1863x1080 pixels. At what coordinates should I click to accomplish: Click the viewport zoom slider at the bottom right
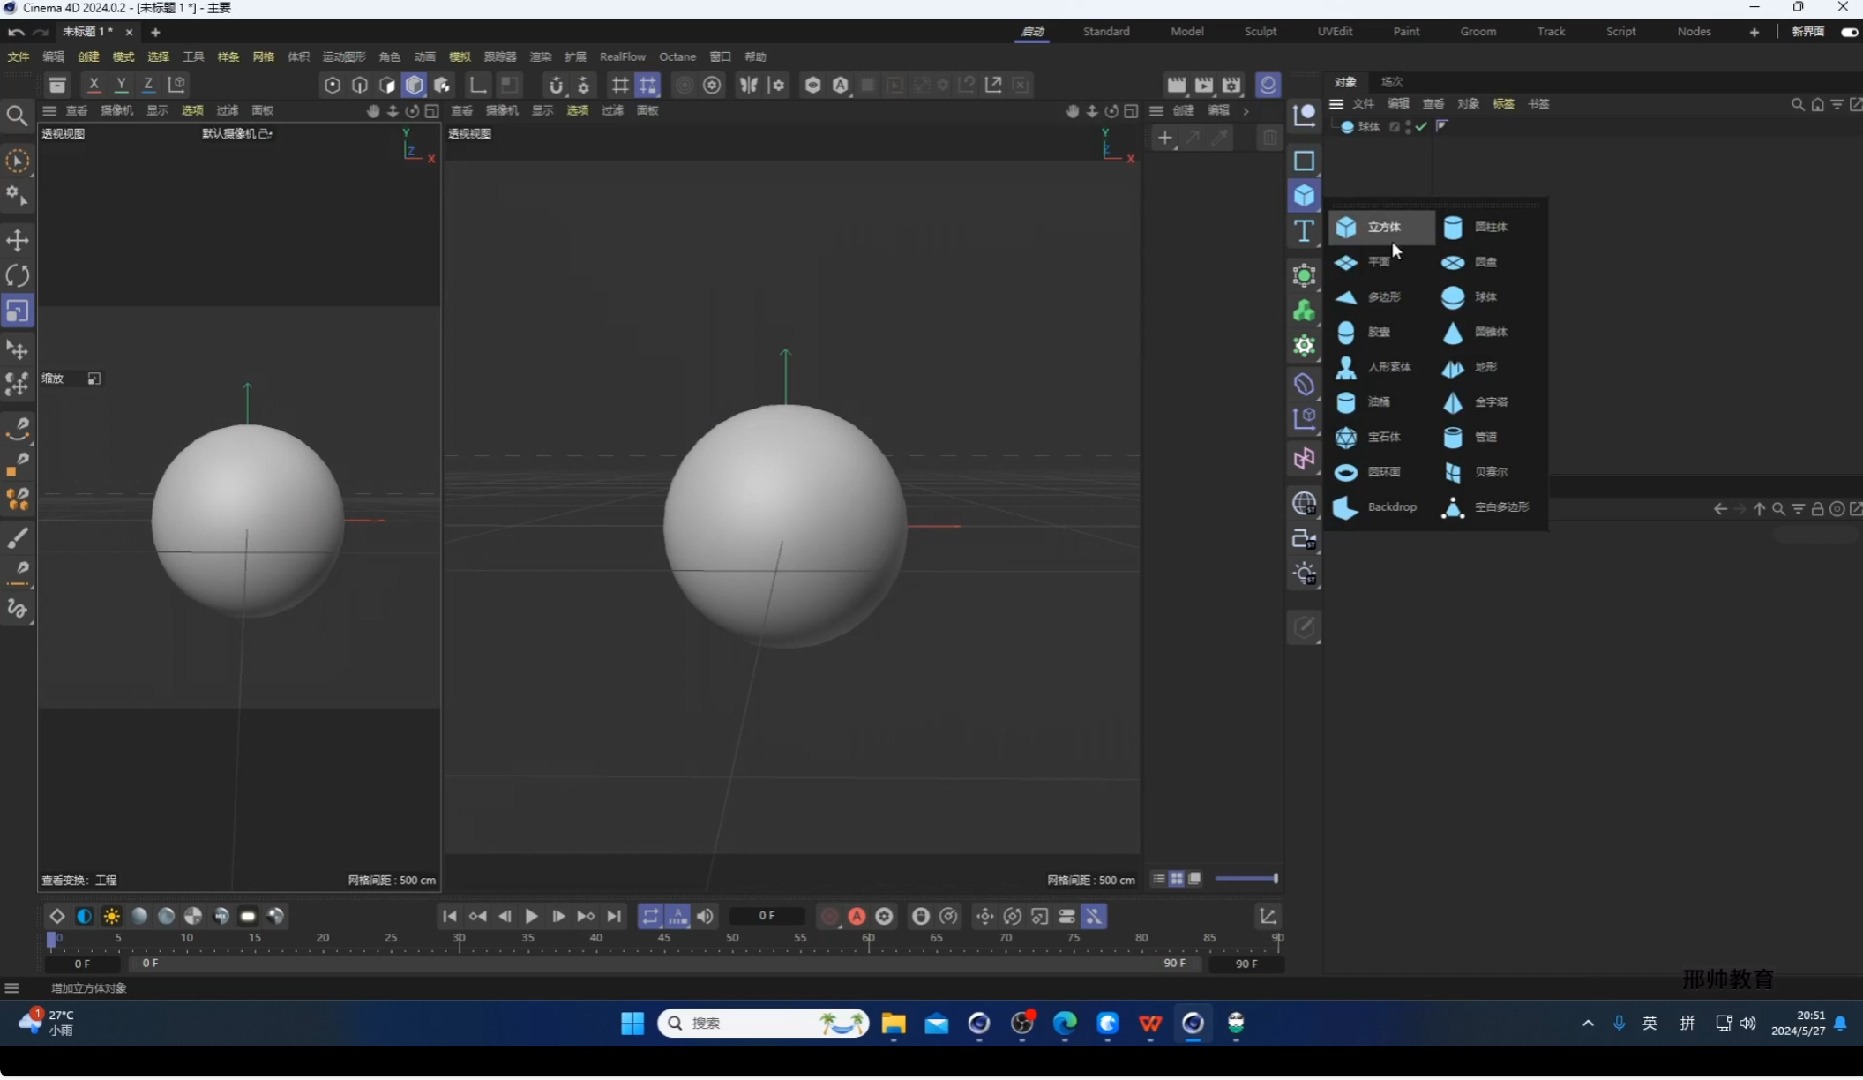click(1246, 880)
